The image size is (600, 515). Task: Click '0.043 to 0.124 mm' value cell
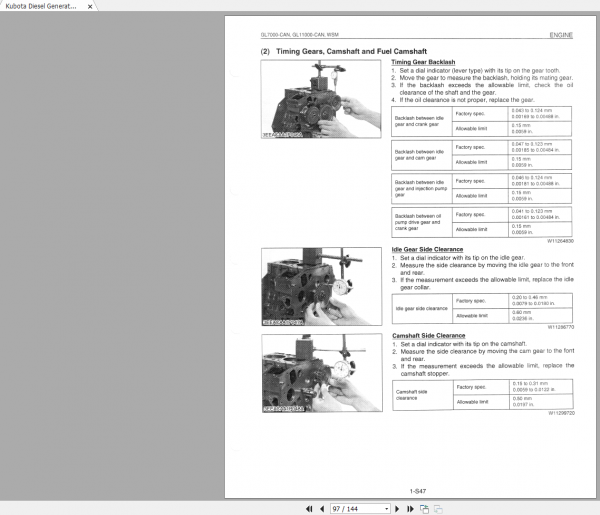pyautogui.click(x=540, y=114)
